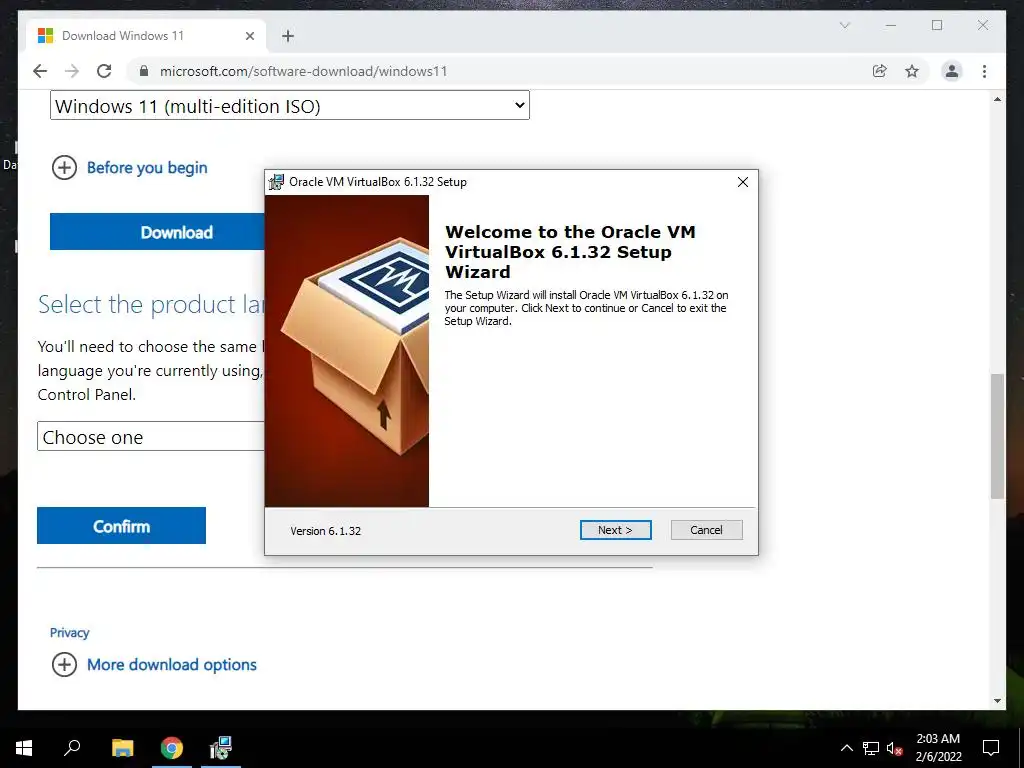Image resolution: width=1024 pixels, height=768 pixels.
Task: Open the Privacy link
Action: click(x=69, y=633)
